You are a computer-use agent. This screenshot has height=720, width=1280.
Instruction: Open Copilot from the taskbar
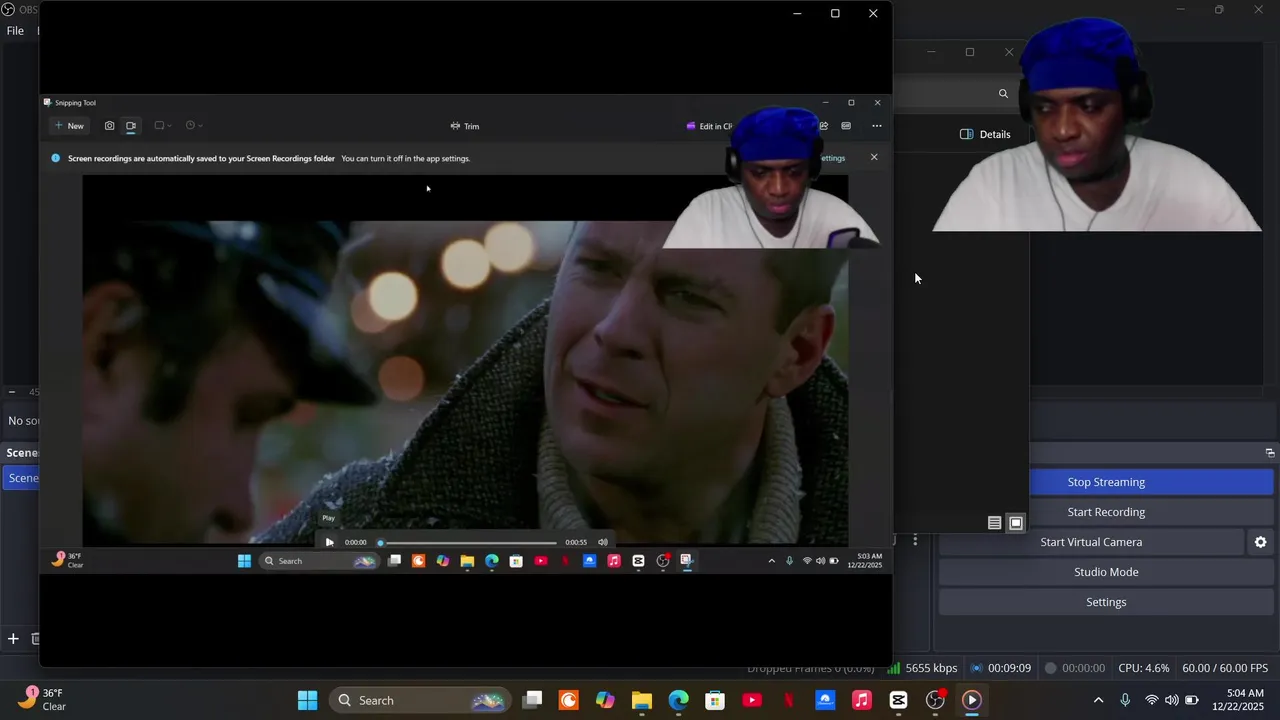(605, 700)
